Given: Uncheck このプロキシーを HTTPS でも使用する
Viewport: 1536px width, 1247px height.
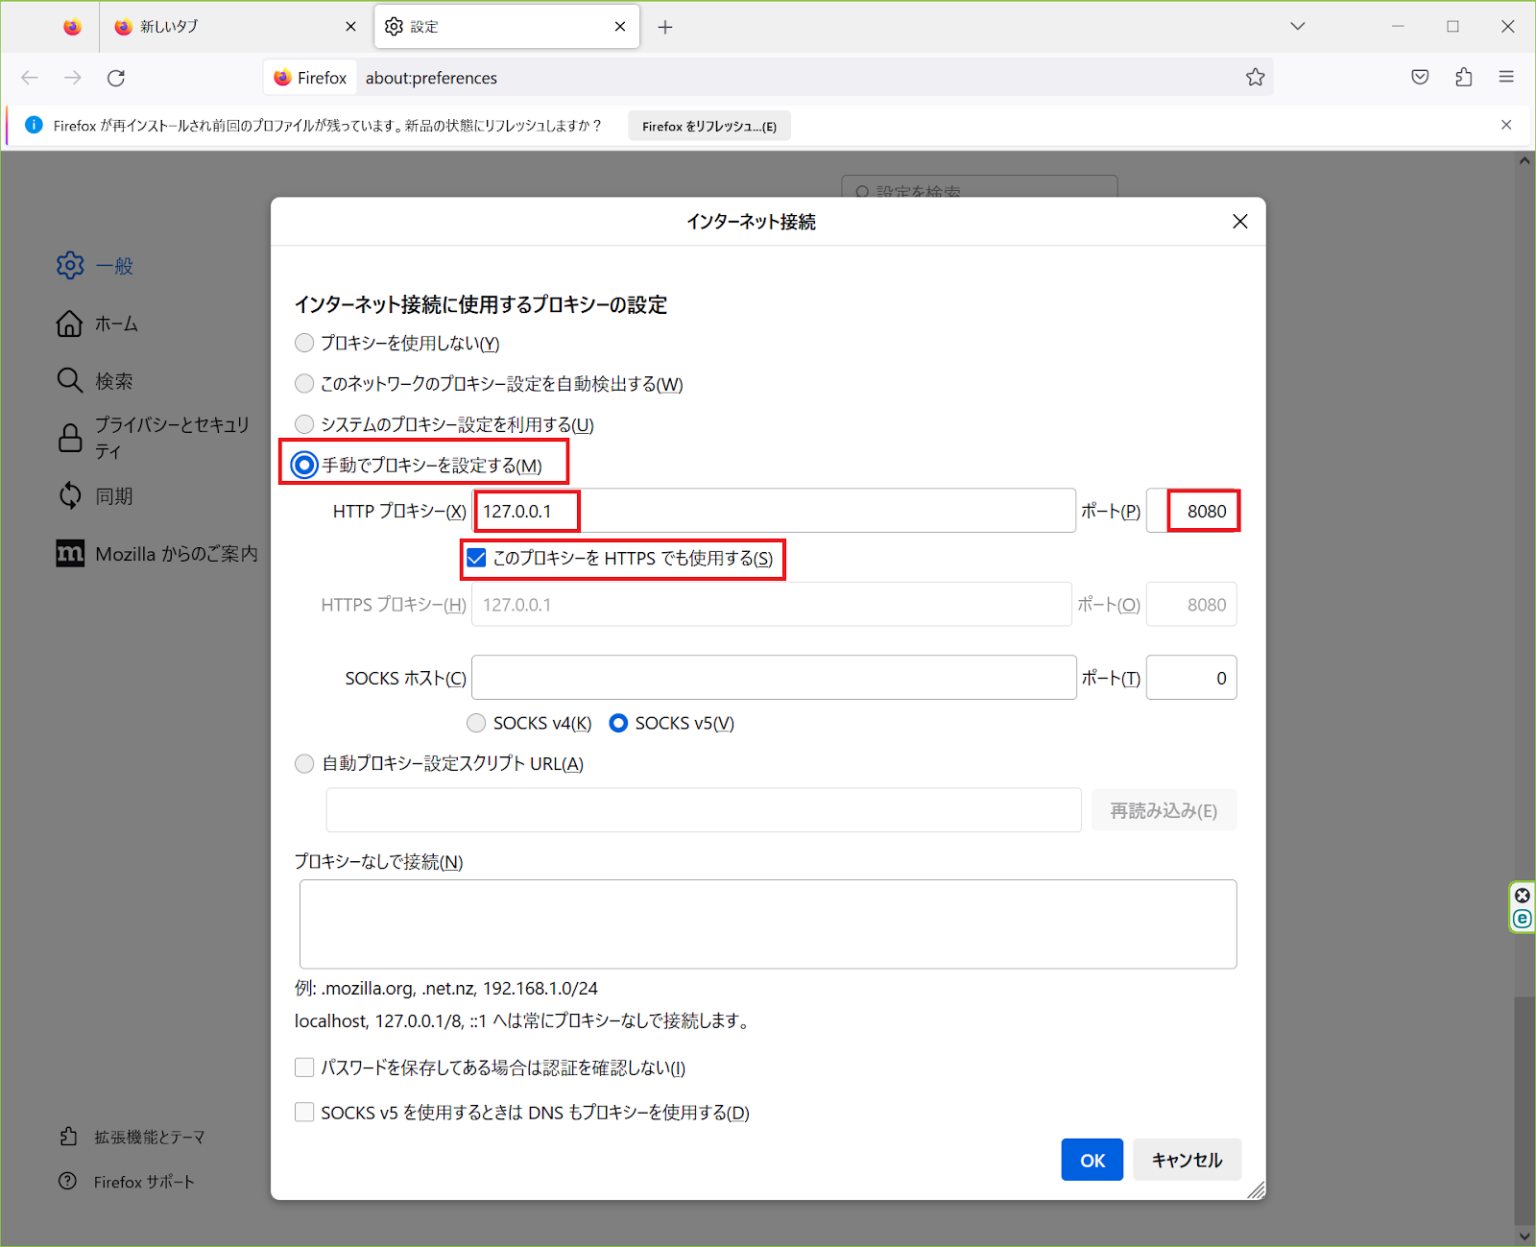Looking at the screenshot, I should (476, 558).
